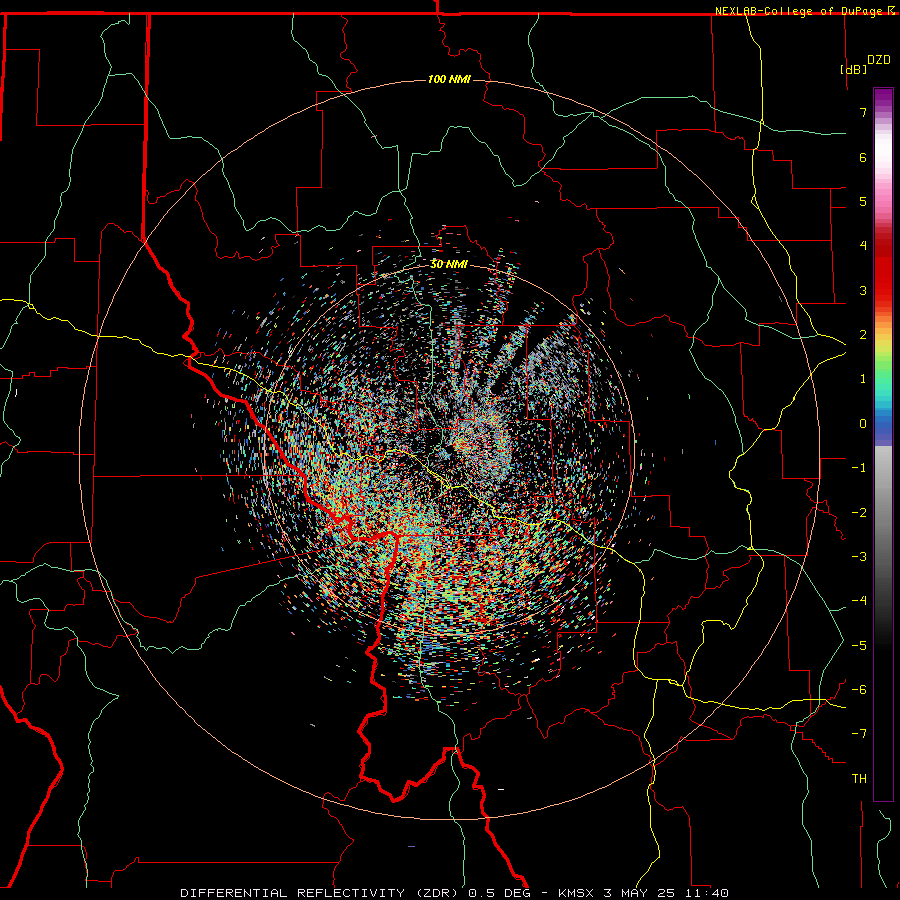Click the 0 dB value on color scale
The height and width of the screenshot is (900, 900).
tap(863, 424)
